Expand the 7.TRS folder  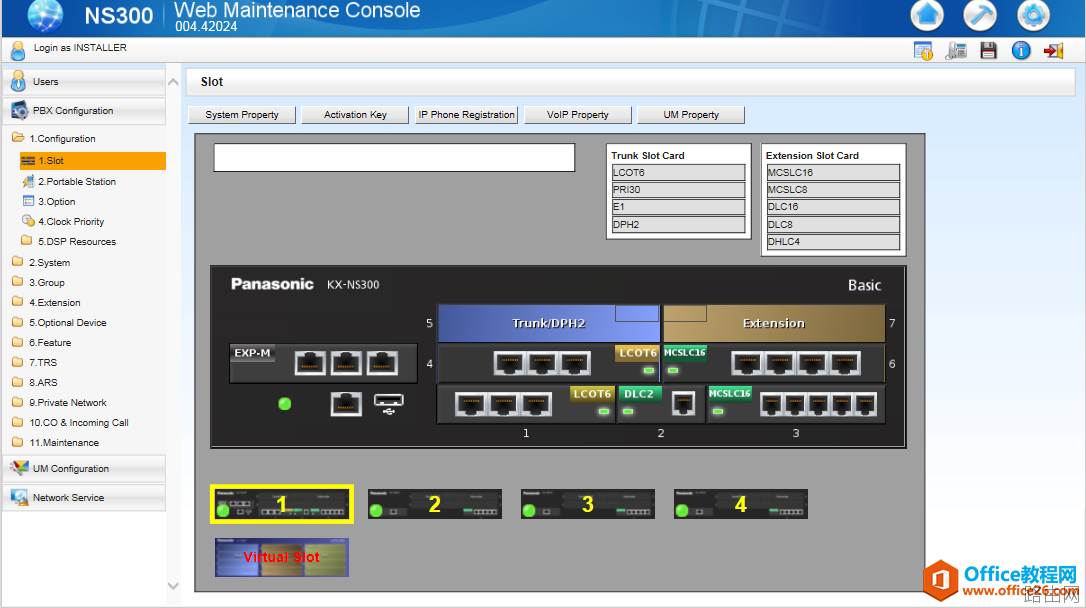coord(35,362)
